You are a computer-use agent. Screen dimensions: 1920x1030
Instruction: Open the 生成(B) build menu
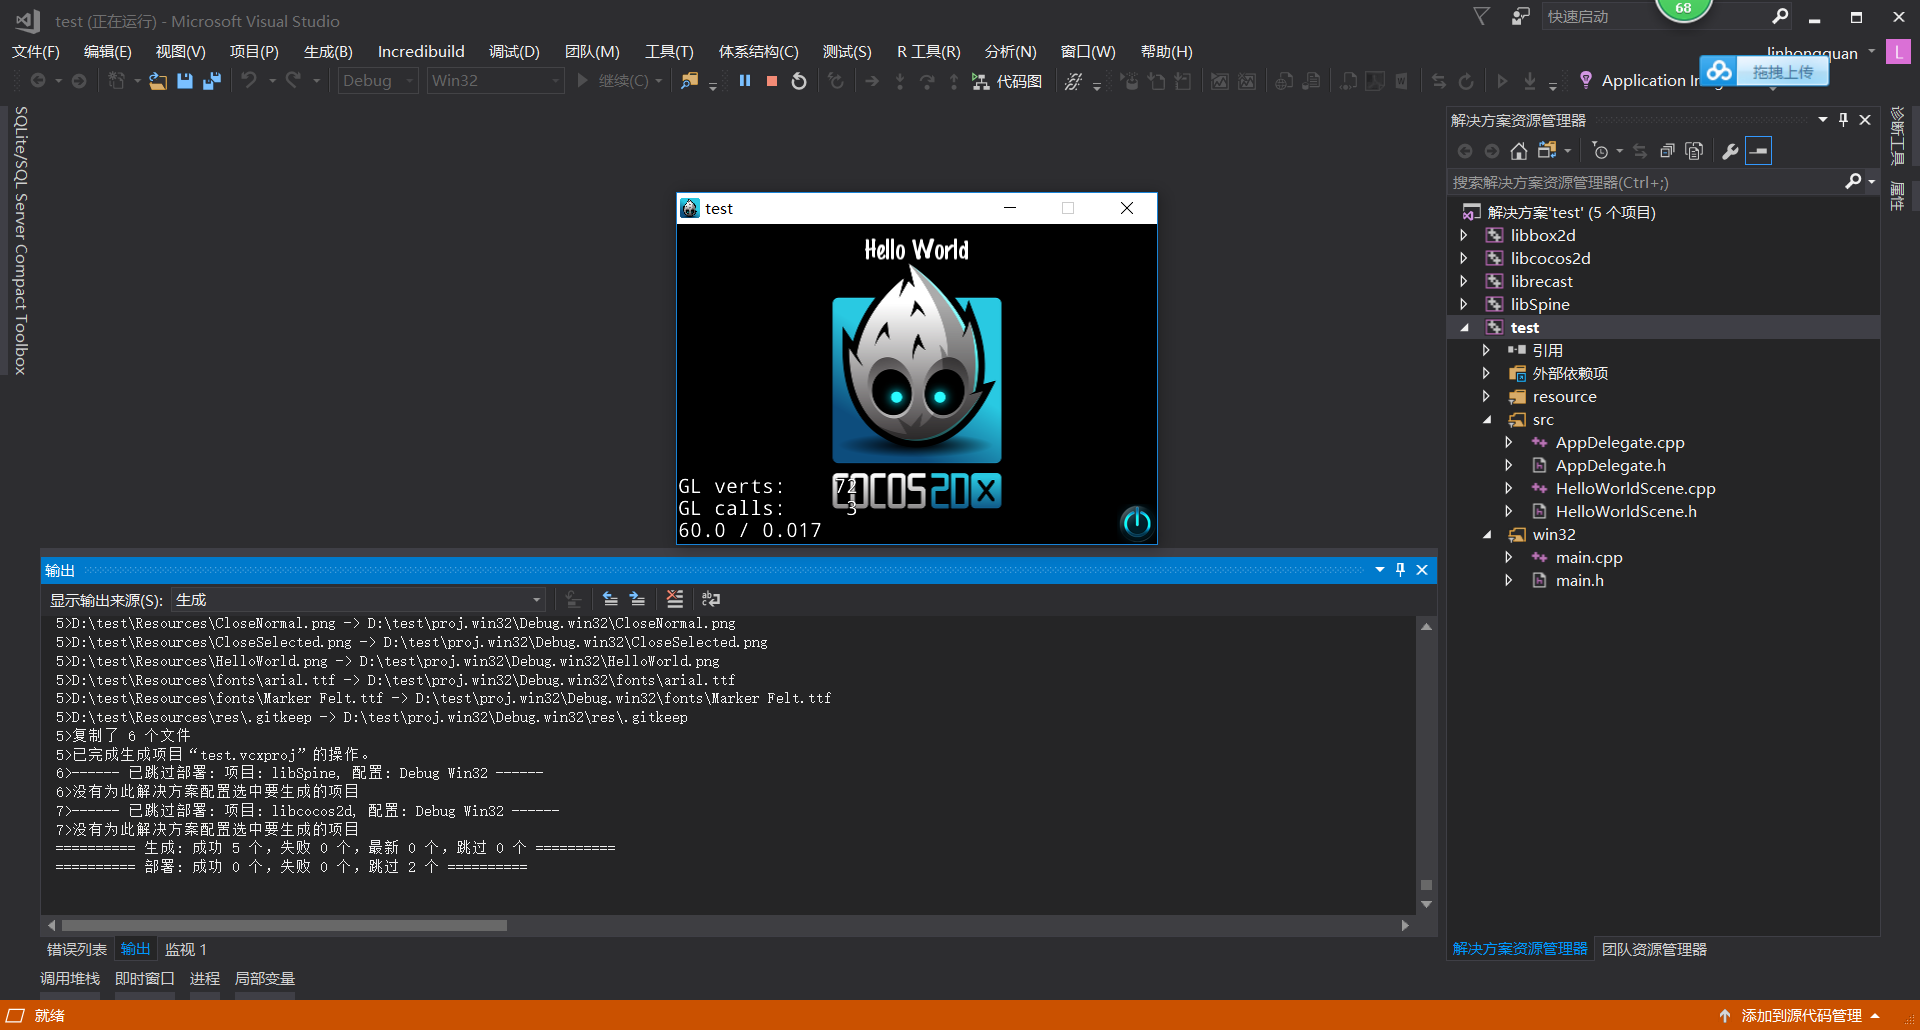(x=328, y=52)
